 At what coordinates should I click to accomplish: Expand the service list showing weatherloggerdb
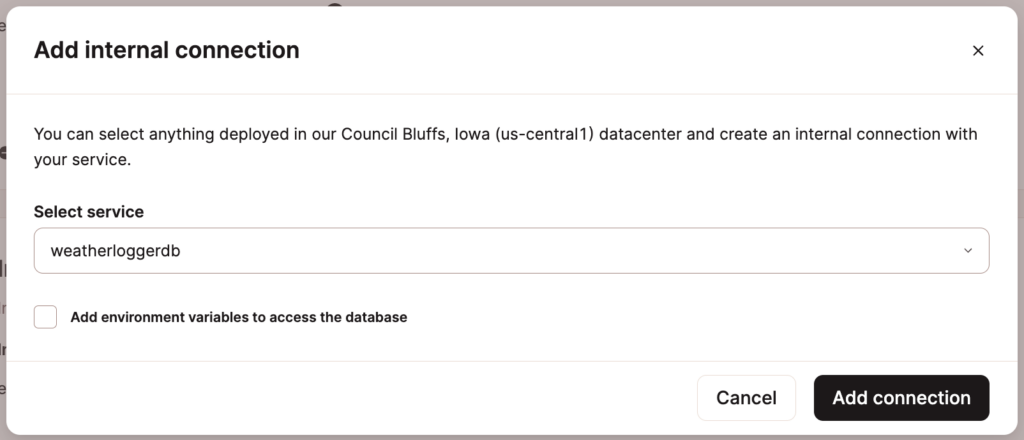tap(511, 251)
